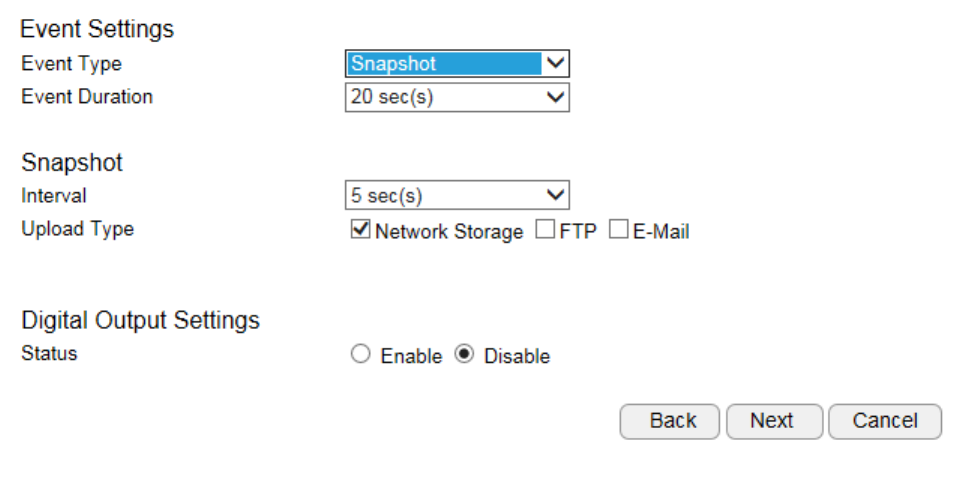The image size is (965, 488).
Task: Enable the FTP upload checkbox
Action: point(545,231)
